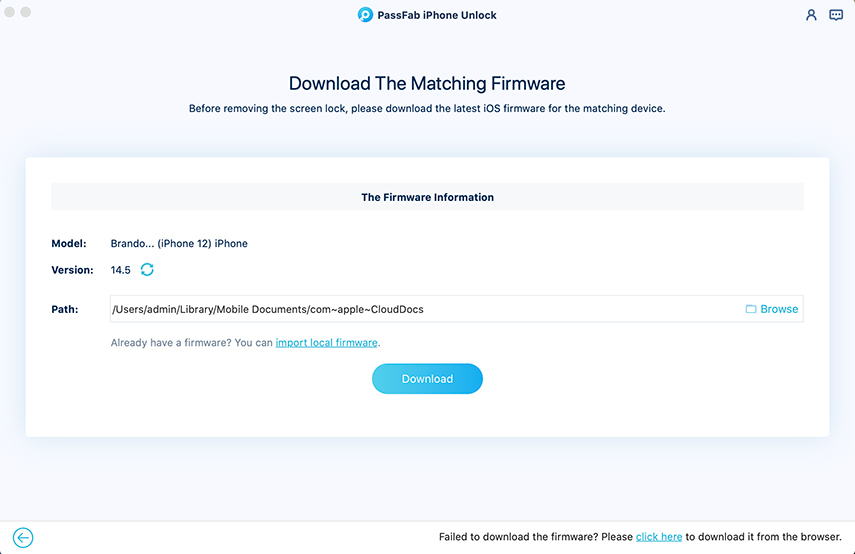Click the Model: label

pos(69,243)
